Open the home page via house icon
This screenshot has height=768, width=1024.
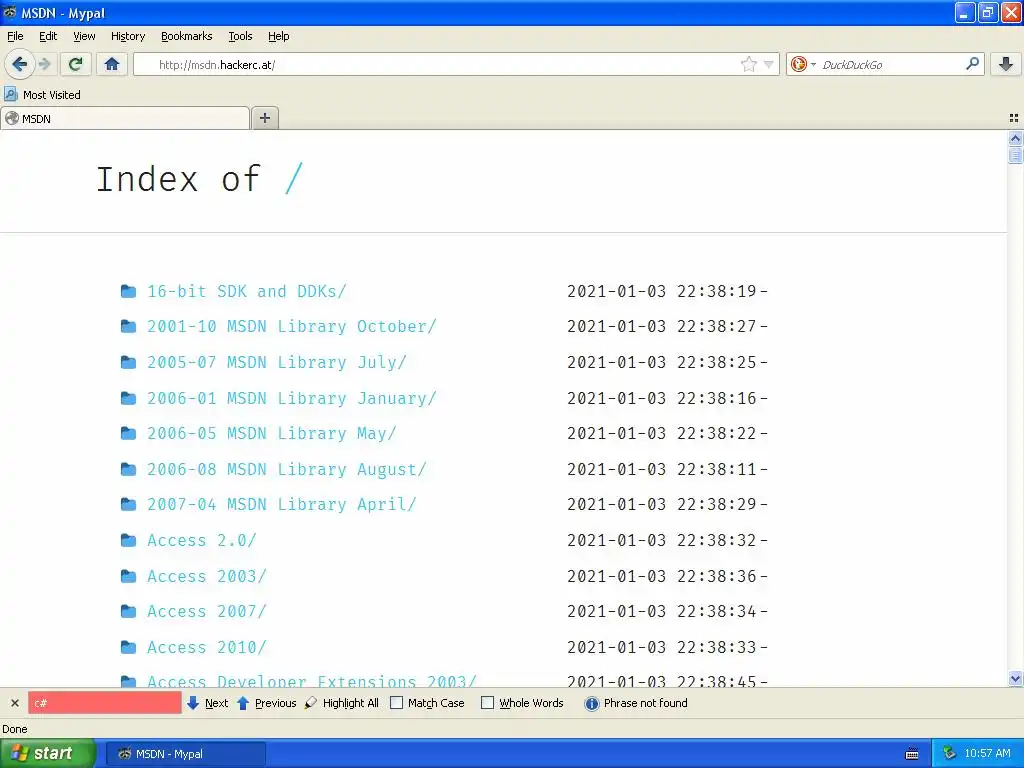[x=112, y=64]
